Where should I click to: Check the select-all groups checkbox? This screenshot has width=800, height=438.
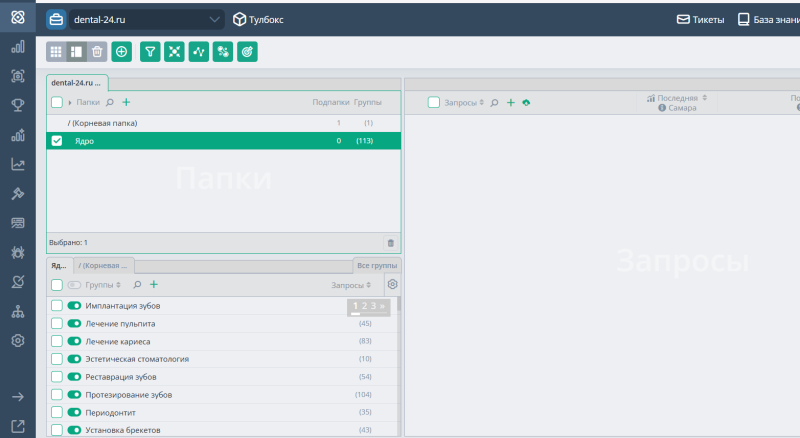coord(57,285)
